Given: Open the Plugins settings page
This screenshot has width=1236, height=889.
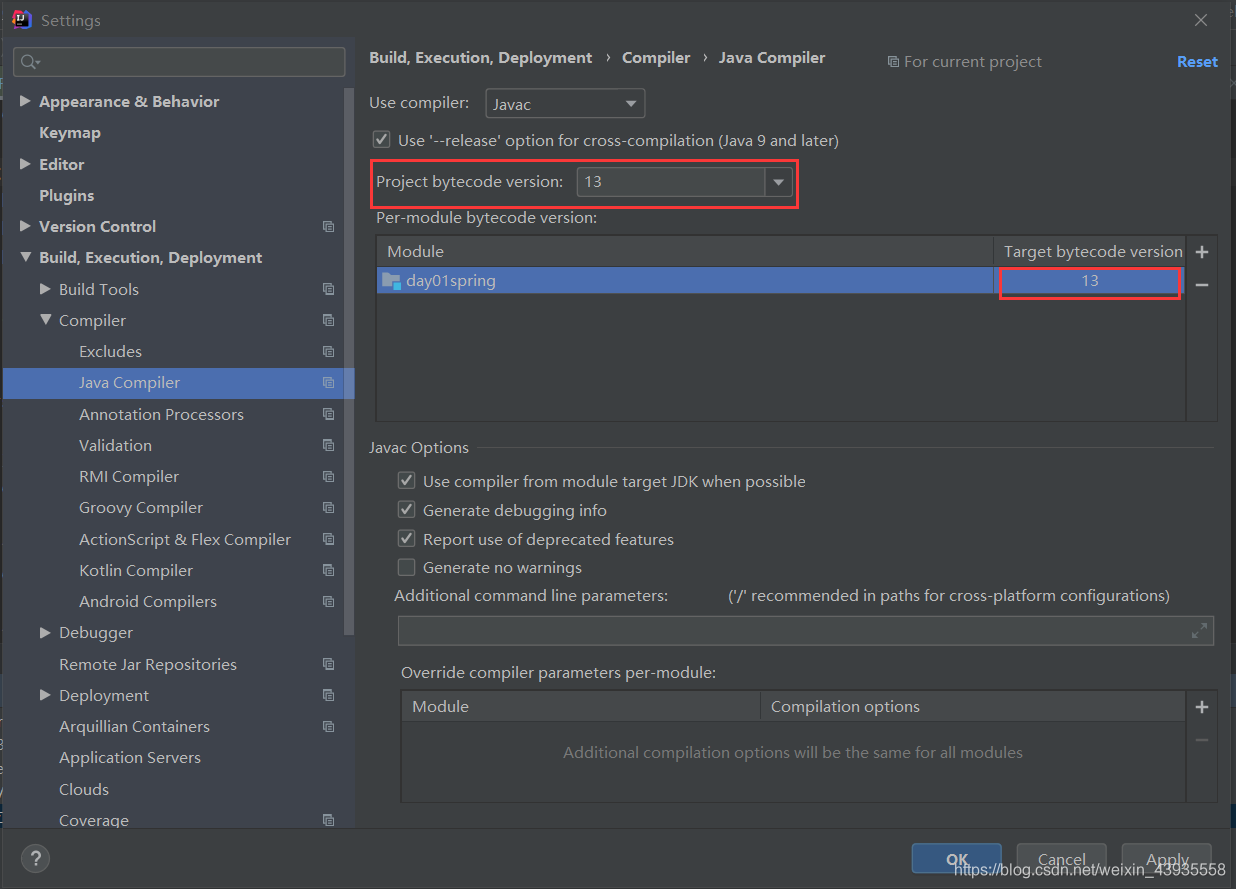Looking at the screenshot, I should (x=66, y=195).
